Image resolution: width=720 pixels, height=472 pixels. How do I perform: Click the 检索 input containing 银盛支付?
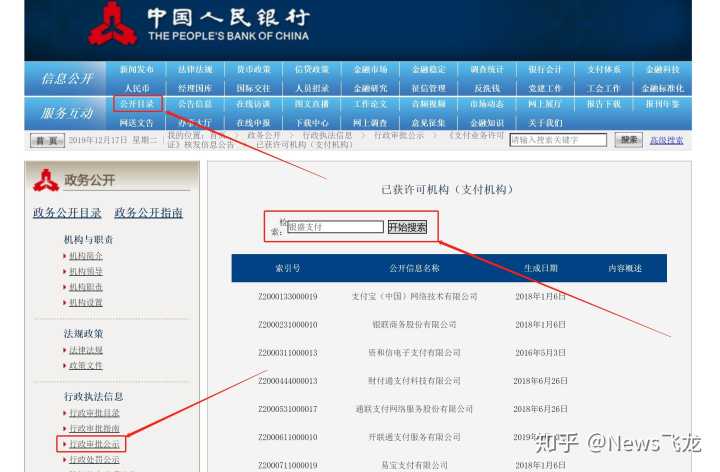coord(334,227)
